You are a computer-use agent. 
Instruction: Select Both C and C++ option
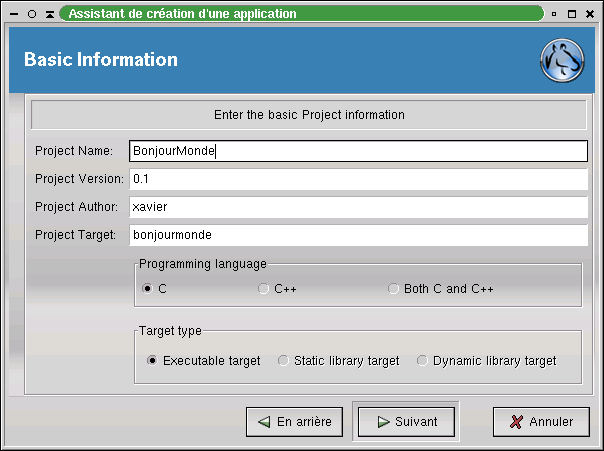(x=394, y=289)
